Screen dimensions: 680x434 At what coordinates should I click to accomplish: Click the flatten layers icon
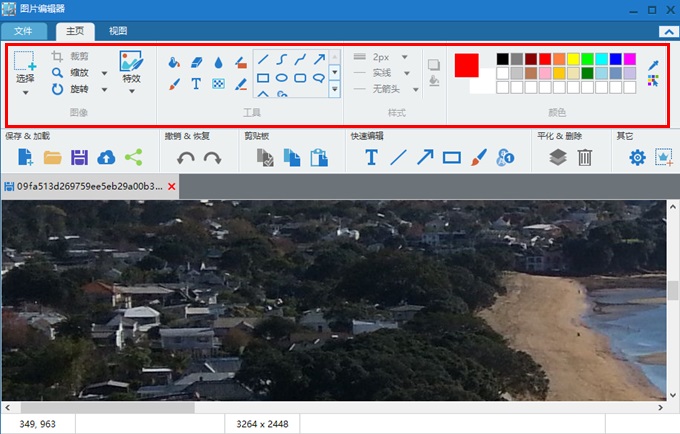coord(558,157)
